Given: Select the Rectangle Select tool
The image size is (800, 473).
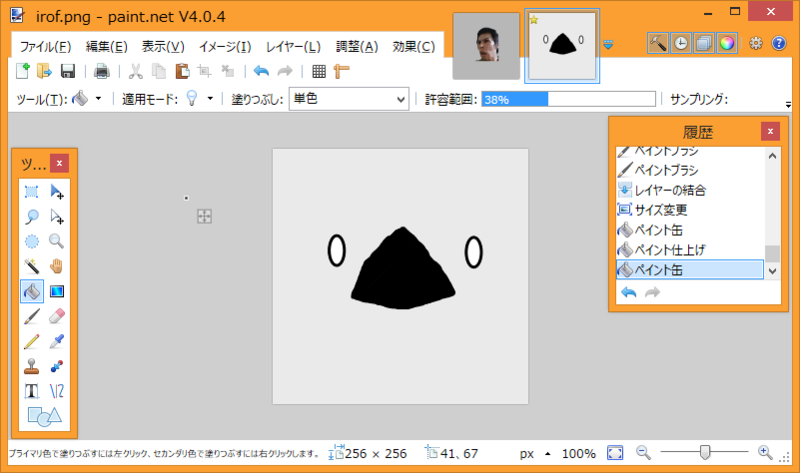Looking at the screenshot, I should click(x=32, y=192).
